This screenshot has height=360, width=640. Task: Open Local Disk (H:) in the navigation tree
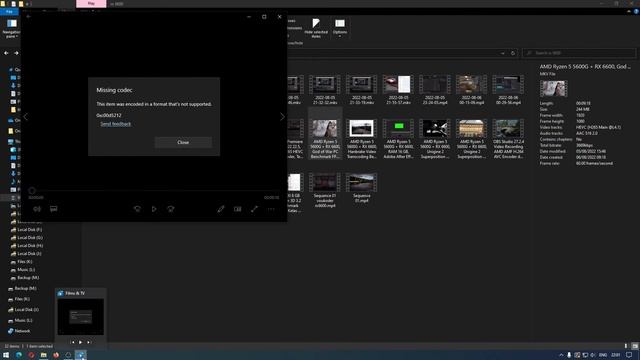point(29,246)
